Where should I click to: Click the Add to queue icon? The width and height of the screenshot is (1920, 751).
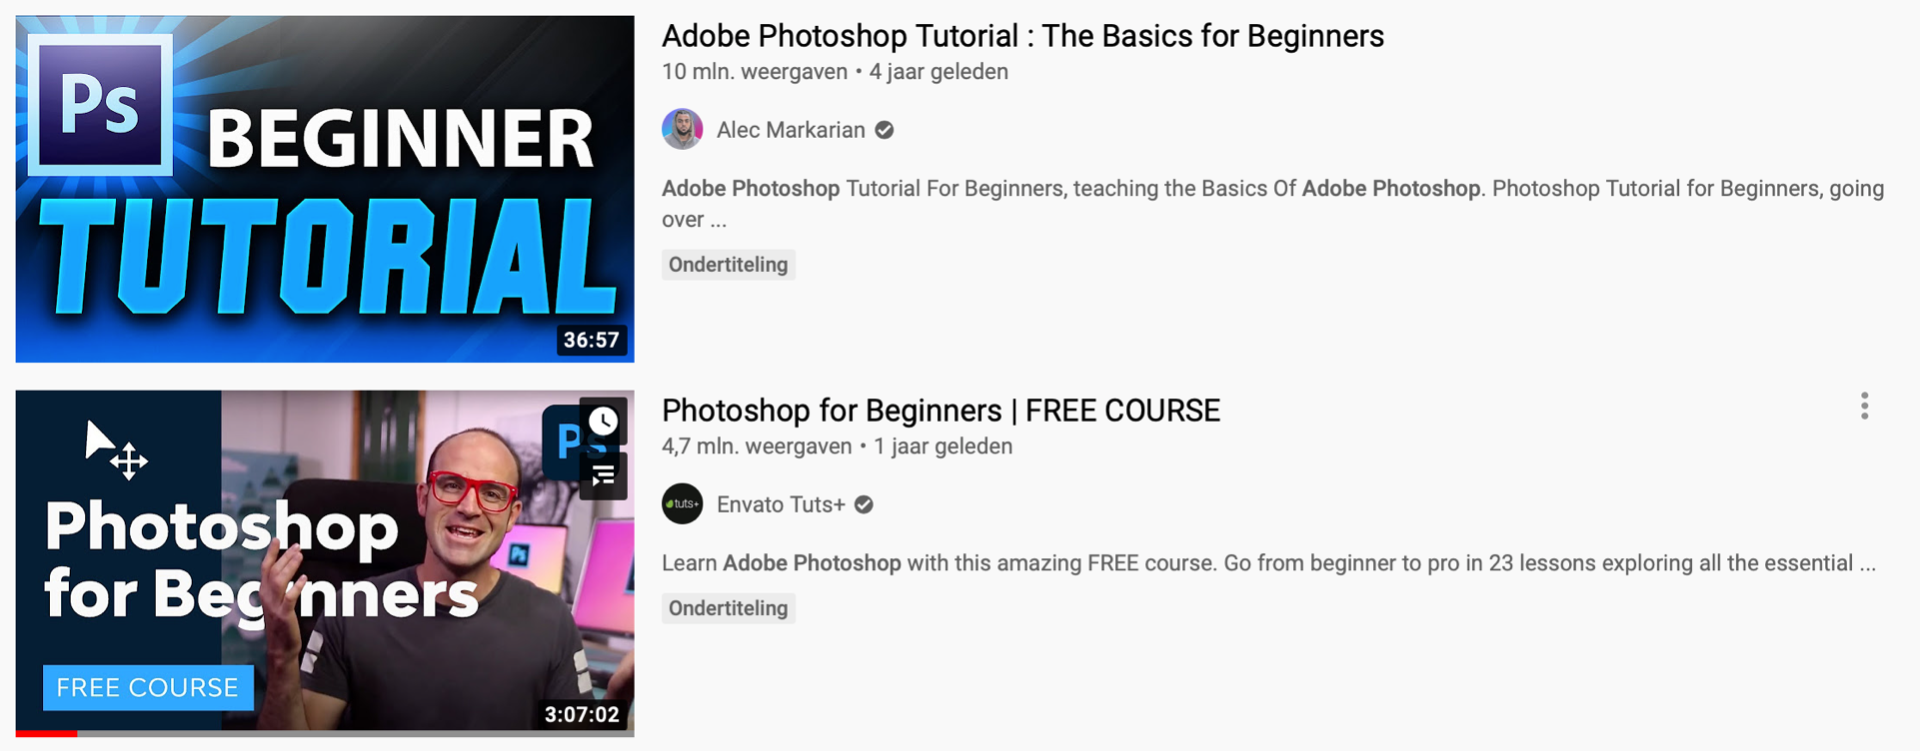coord(603,476)
